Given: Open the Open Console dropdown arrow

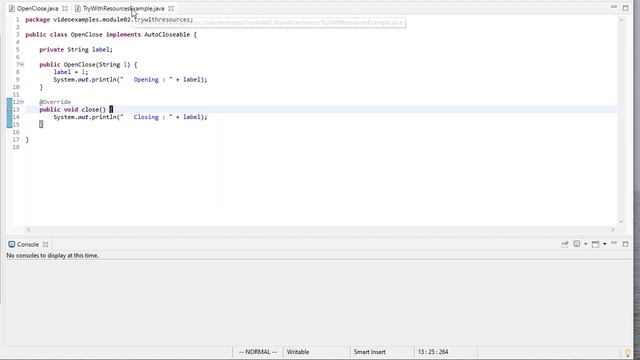Looking at the screenshot, I should [x=604, y=244].
